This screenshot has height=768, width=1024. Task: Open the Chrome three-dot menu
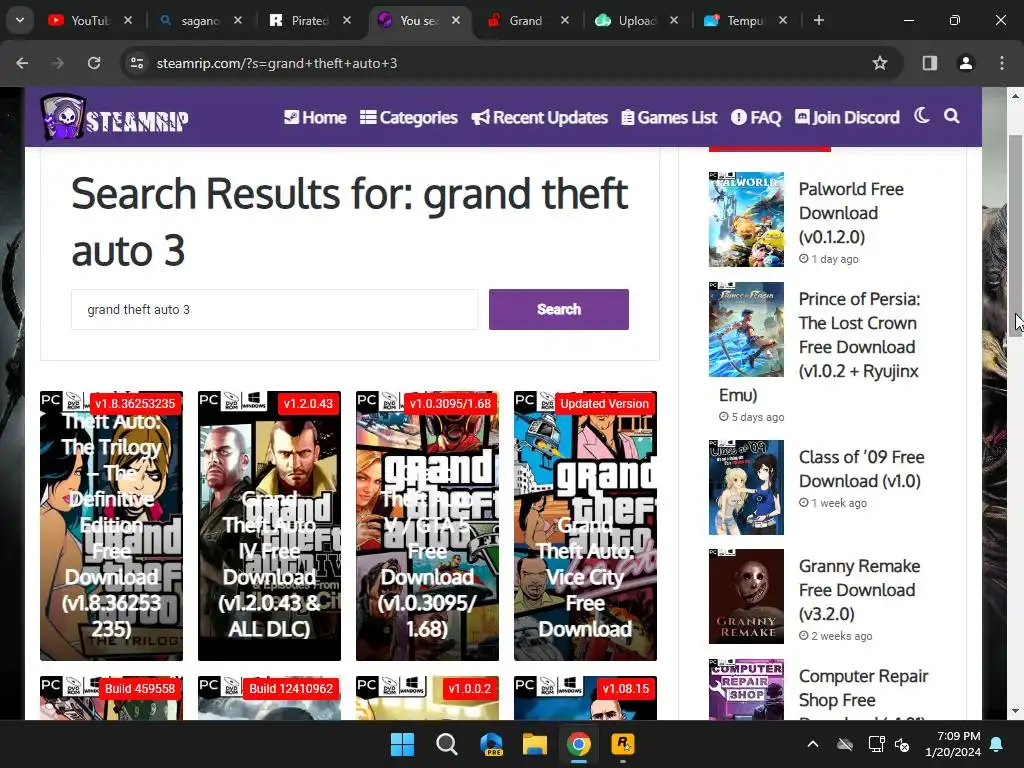coord(1002,63)
